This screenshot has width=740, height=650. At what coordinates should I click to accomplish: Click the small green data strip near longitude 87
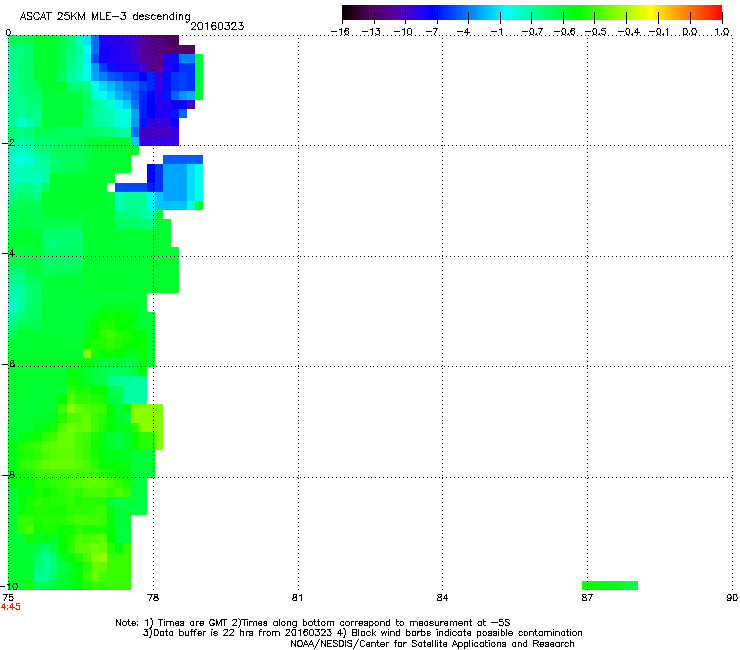tap(610, 585)
